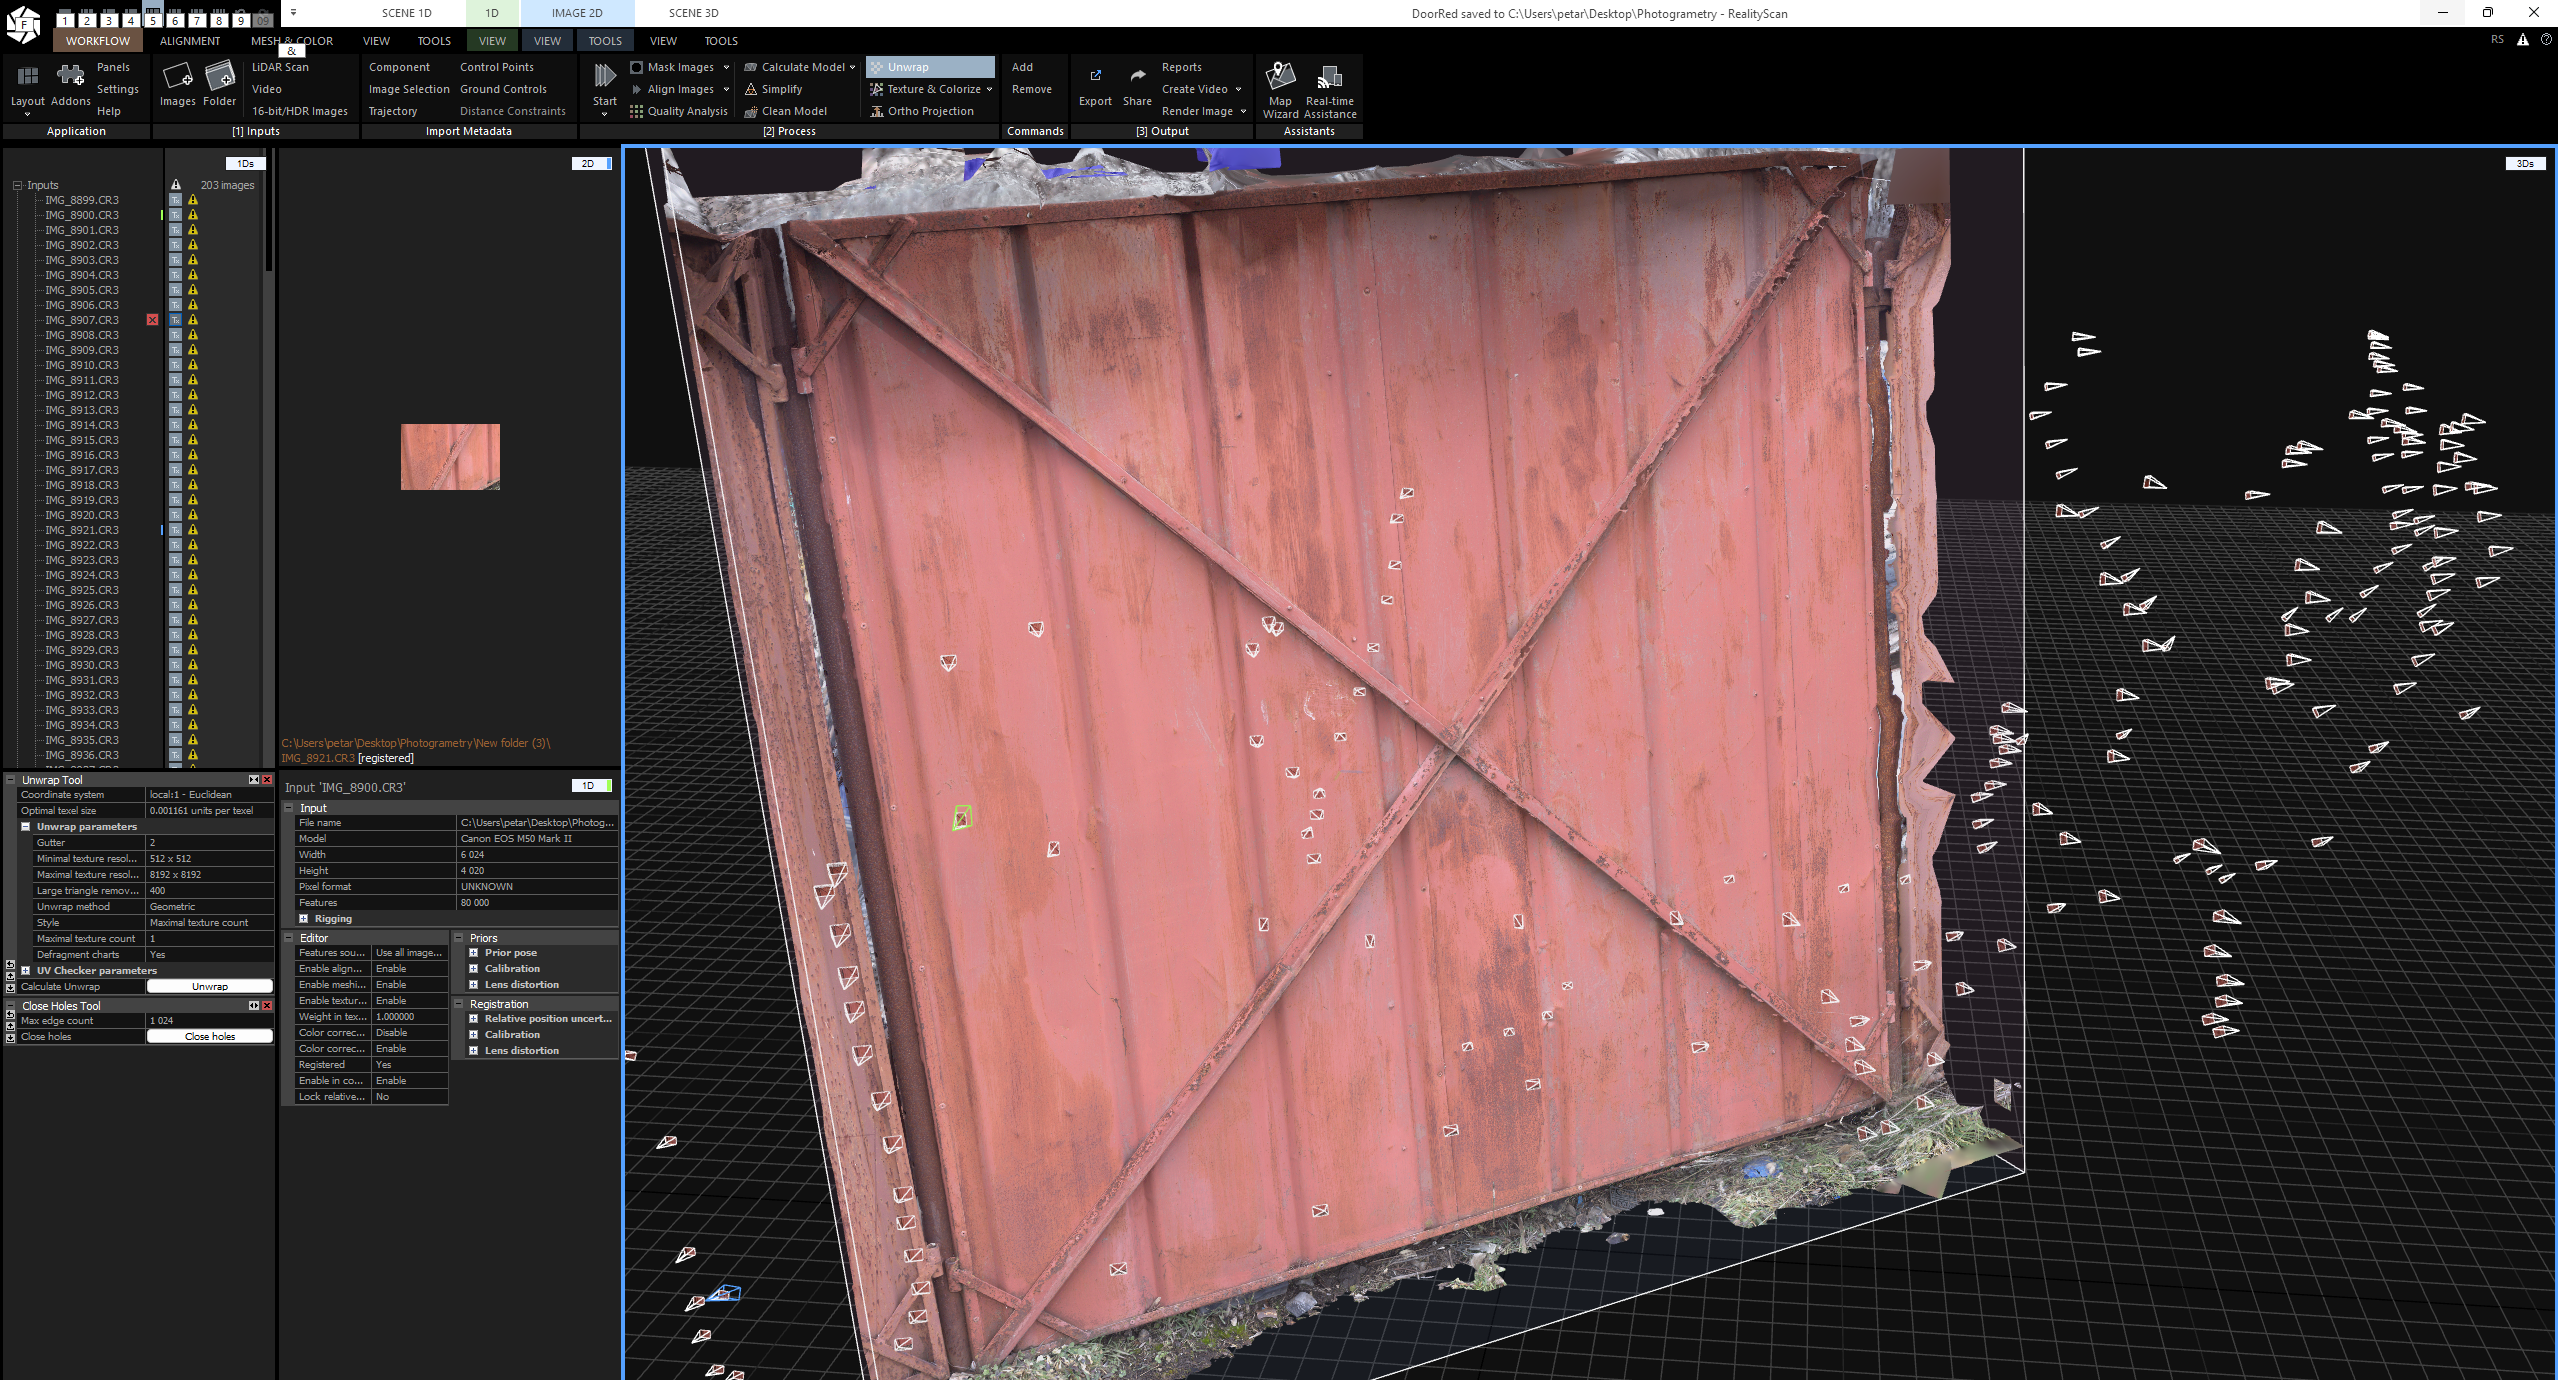Switch to the ALIGNMENT ribbon tab

190,41
